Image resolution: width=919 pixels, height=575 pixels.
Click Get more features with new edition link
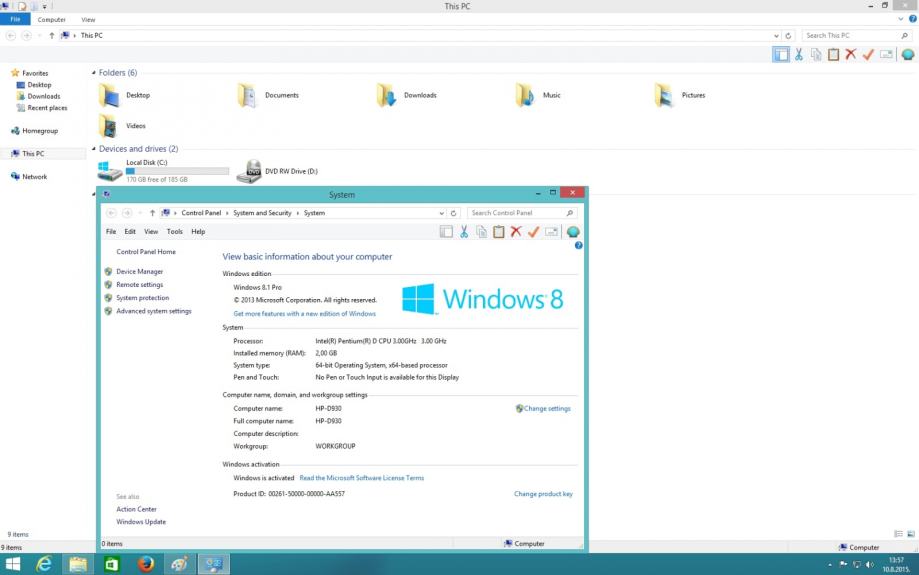304,314
